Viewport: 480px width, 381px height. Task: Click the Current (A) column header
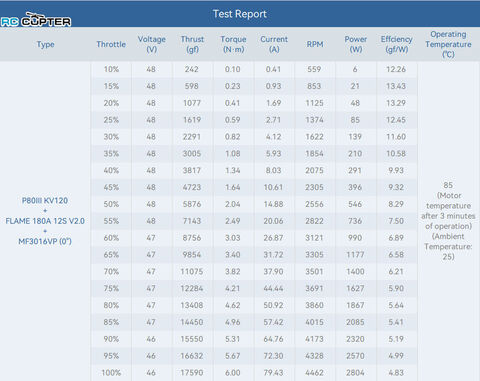tap(274, 44)
